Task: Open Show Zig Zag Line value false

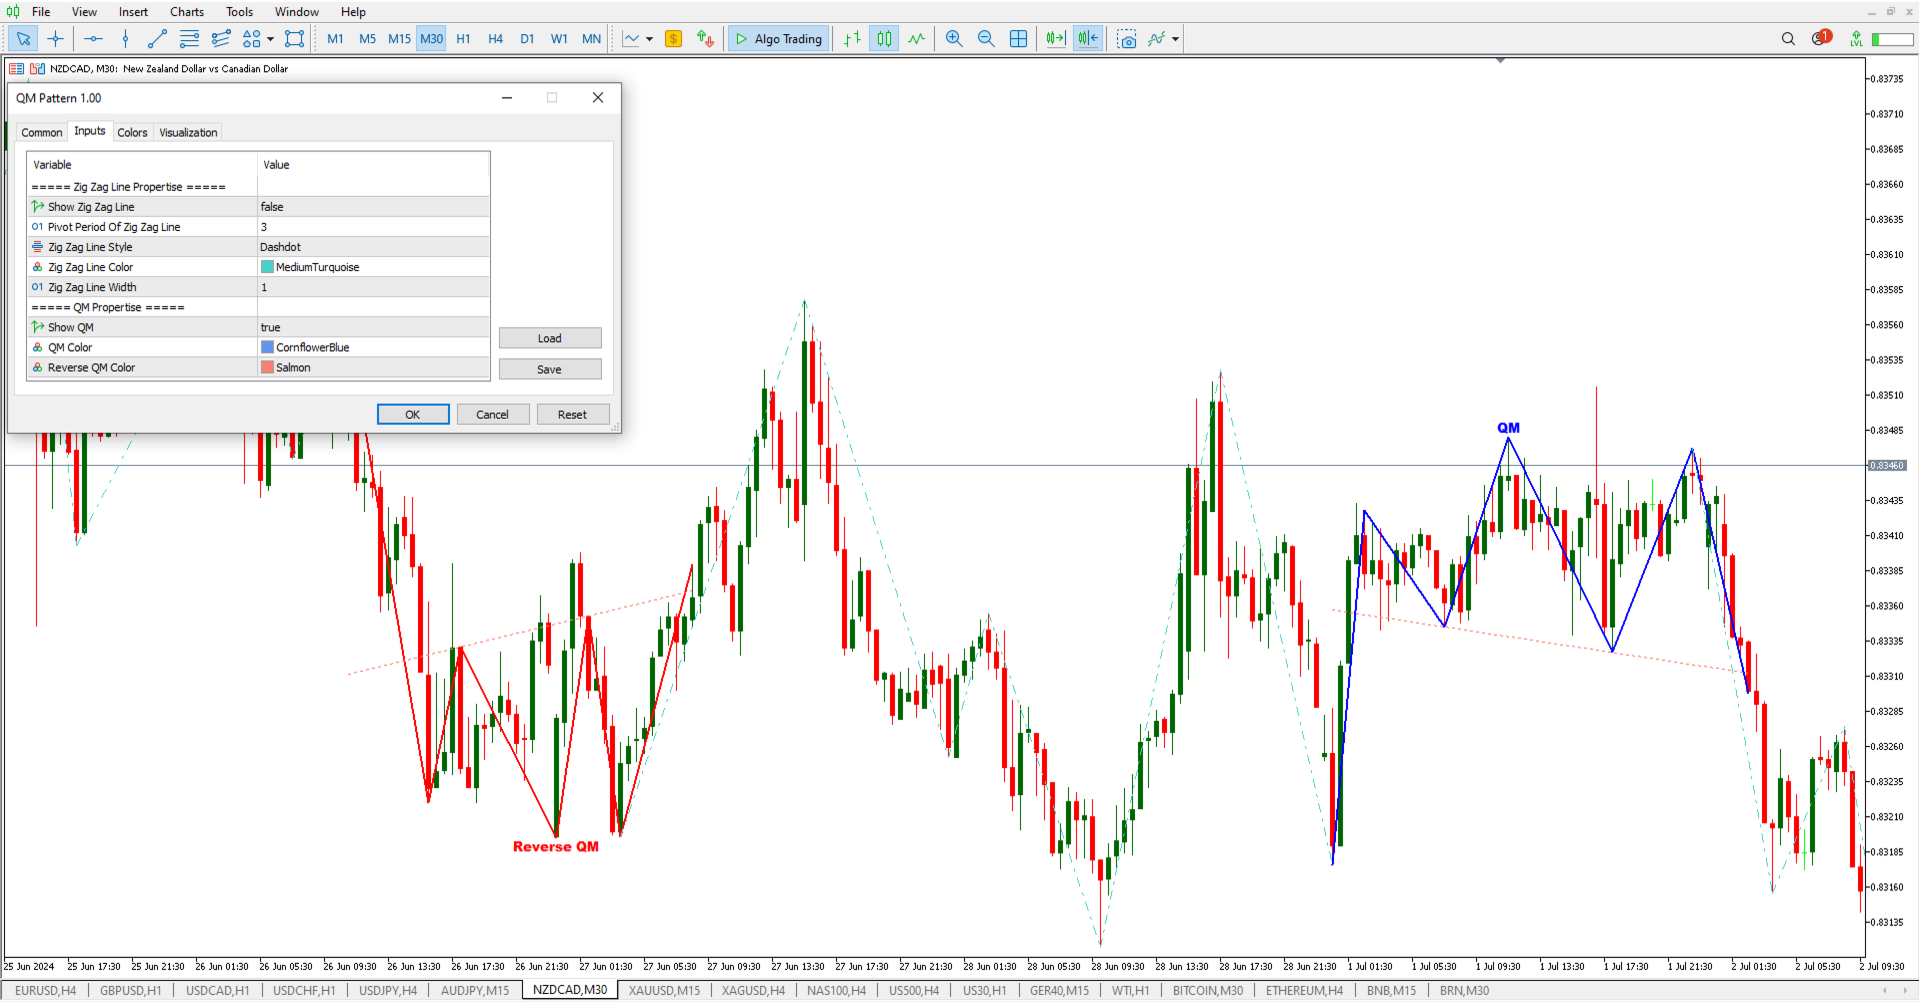Action: click(x=374, y=207)
